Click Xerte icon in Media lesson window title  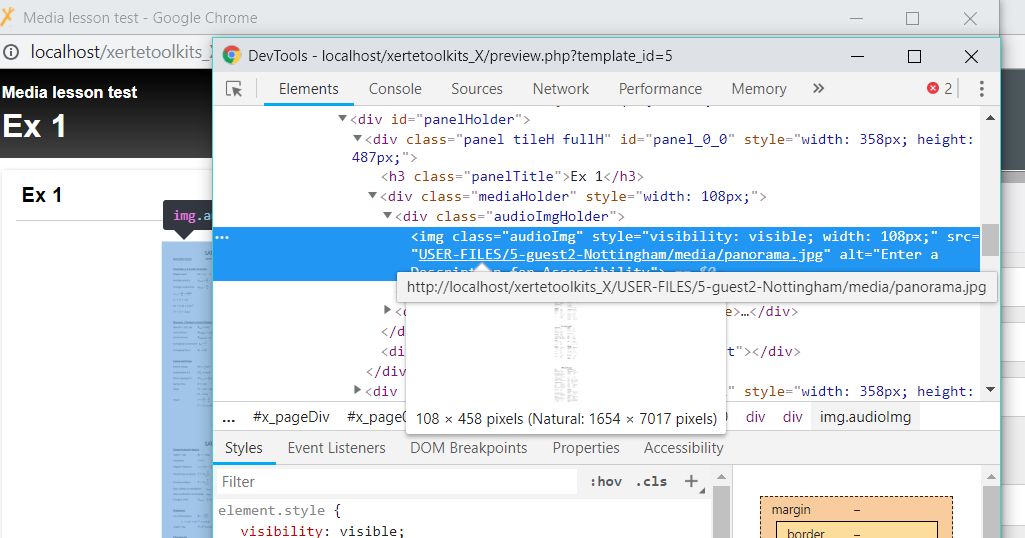click(x=7, y=17)
